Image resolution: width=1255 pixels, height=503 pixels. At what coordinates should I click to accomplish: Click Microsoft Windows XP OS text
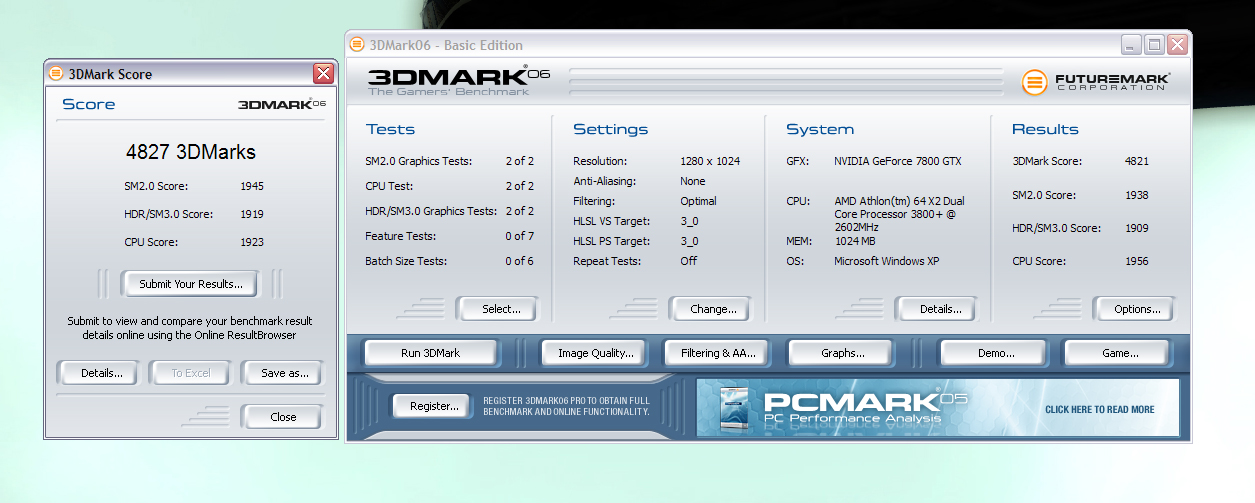(x=887, y=261)
